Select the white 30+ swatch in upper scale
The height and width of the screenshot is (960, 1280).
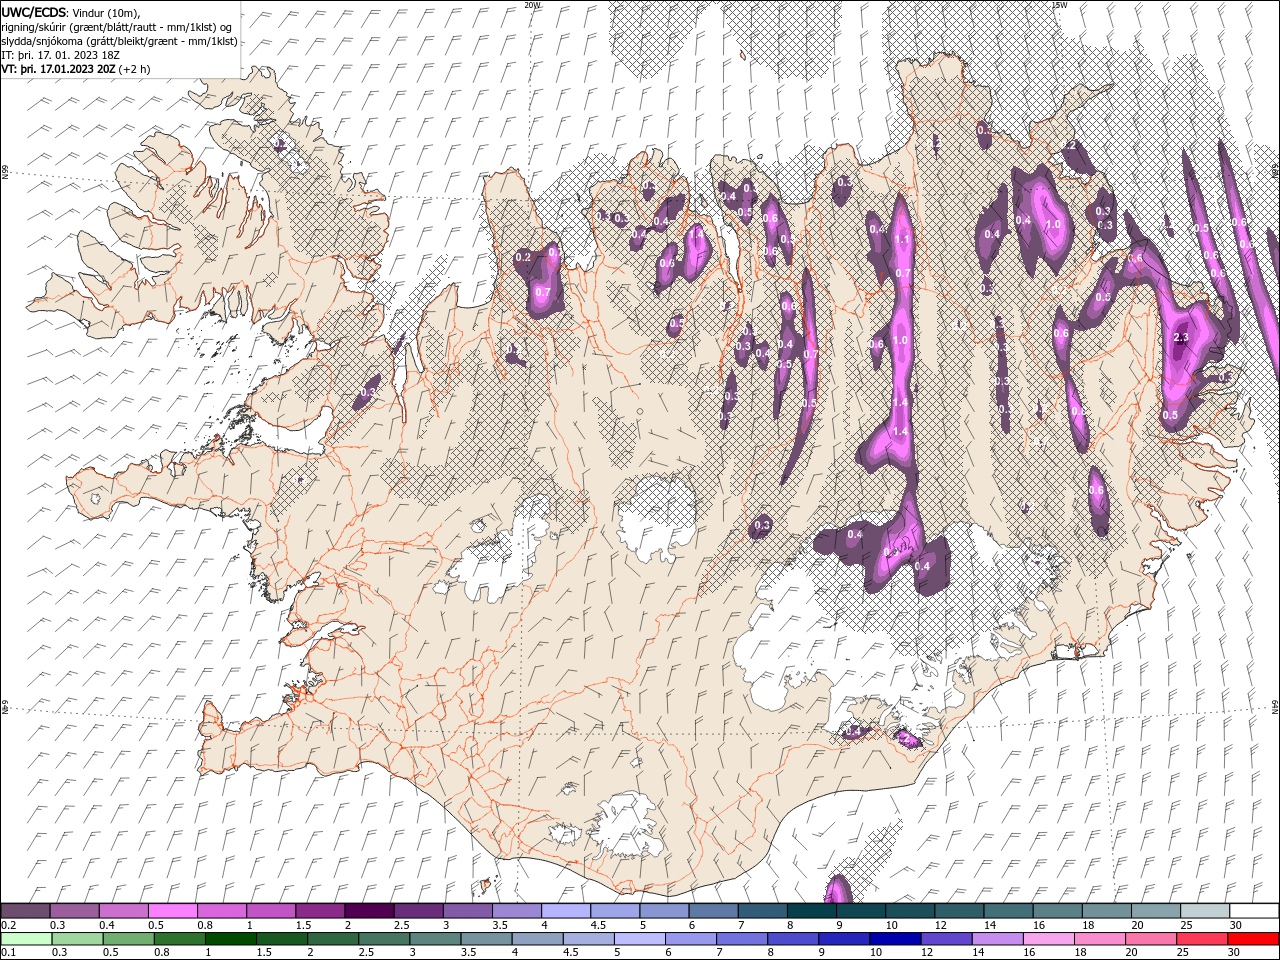click(1254, 911)
